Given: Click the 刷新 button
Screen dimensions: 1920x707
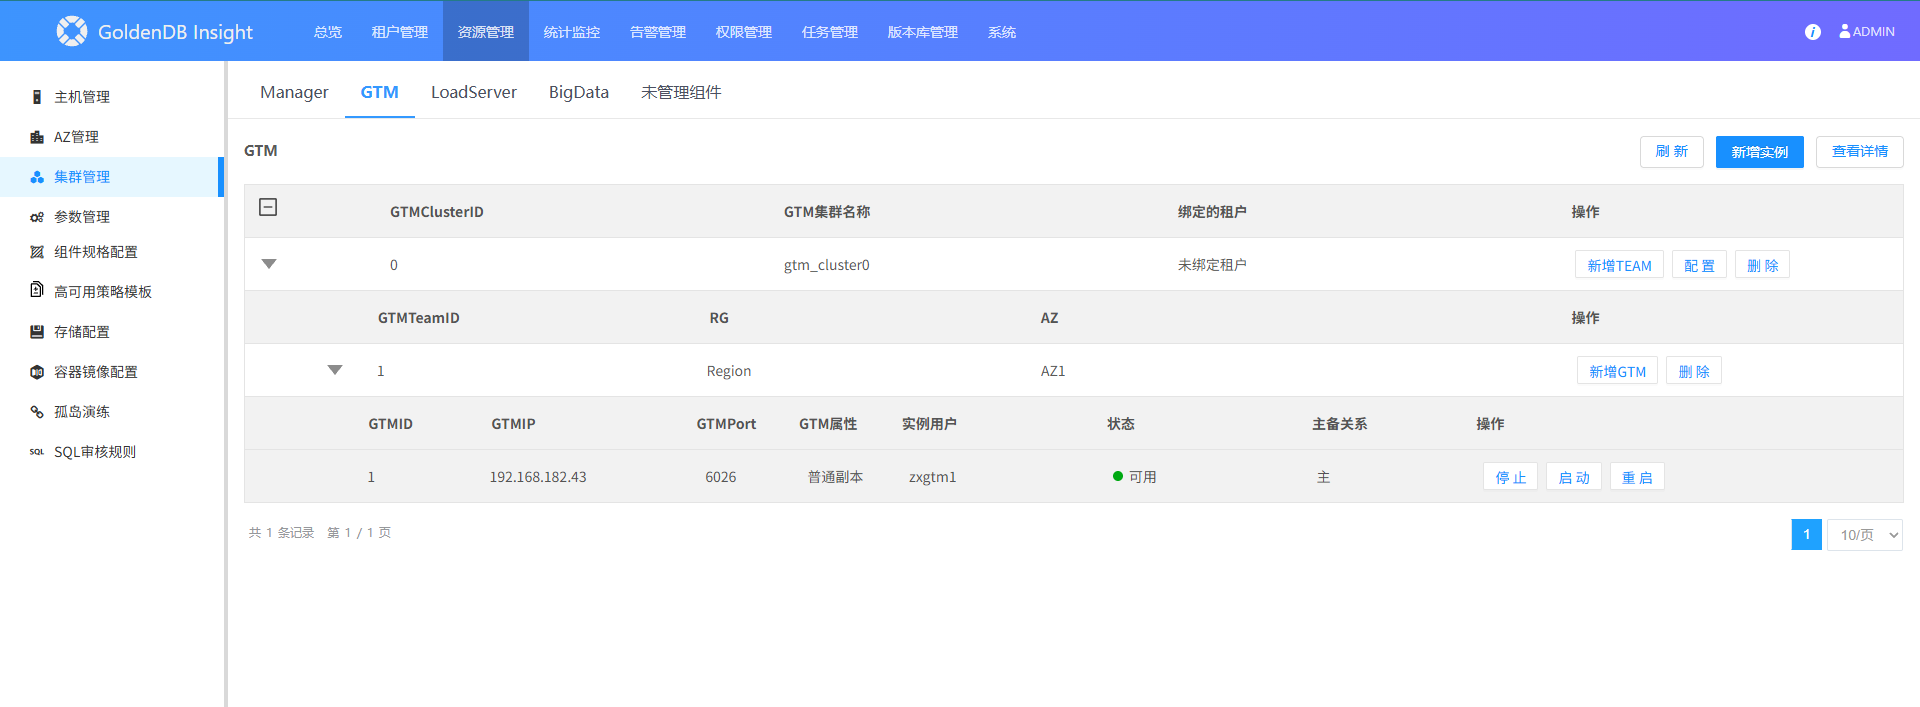Looking at the screenshot, I should (x=1672, y=152).
